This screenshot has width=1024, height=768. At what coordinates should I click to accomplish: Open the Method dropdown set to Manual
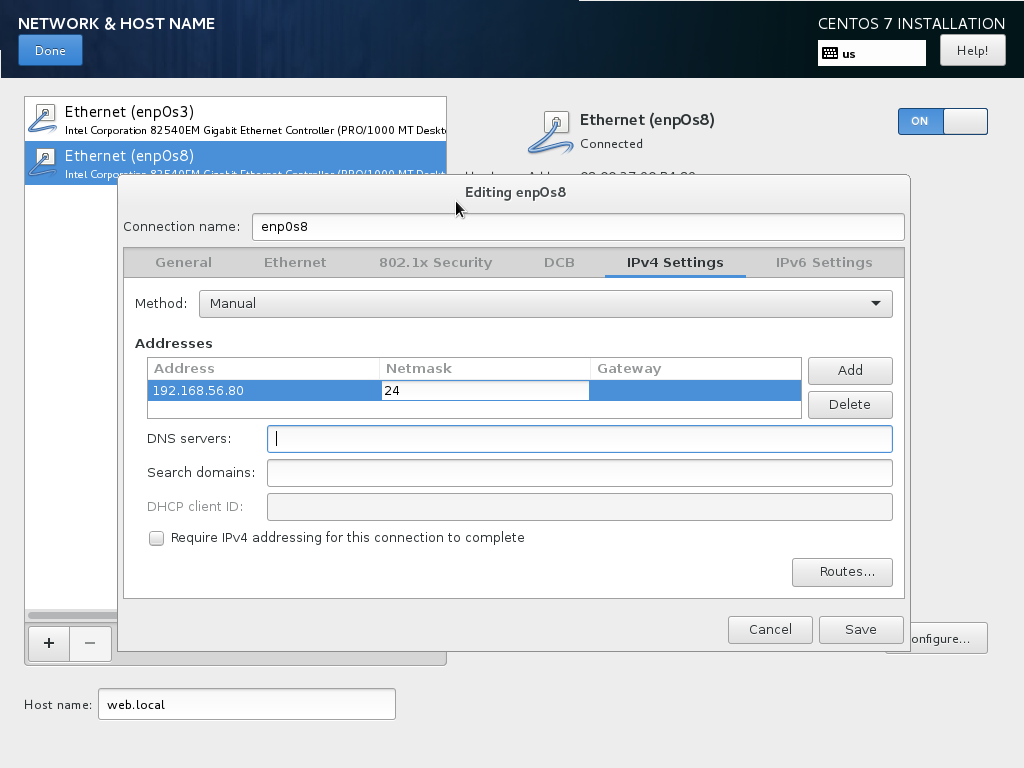[x=545, y=303]
